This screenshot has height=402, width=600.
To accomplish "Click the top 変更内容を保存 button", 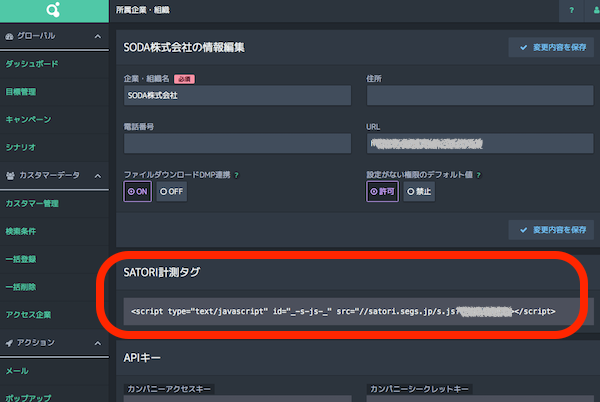I will [x=551, y=47].
